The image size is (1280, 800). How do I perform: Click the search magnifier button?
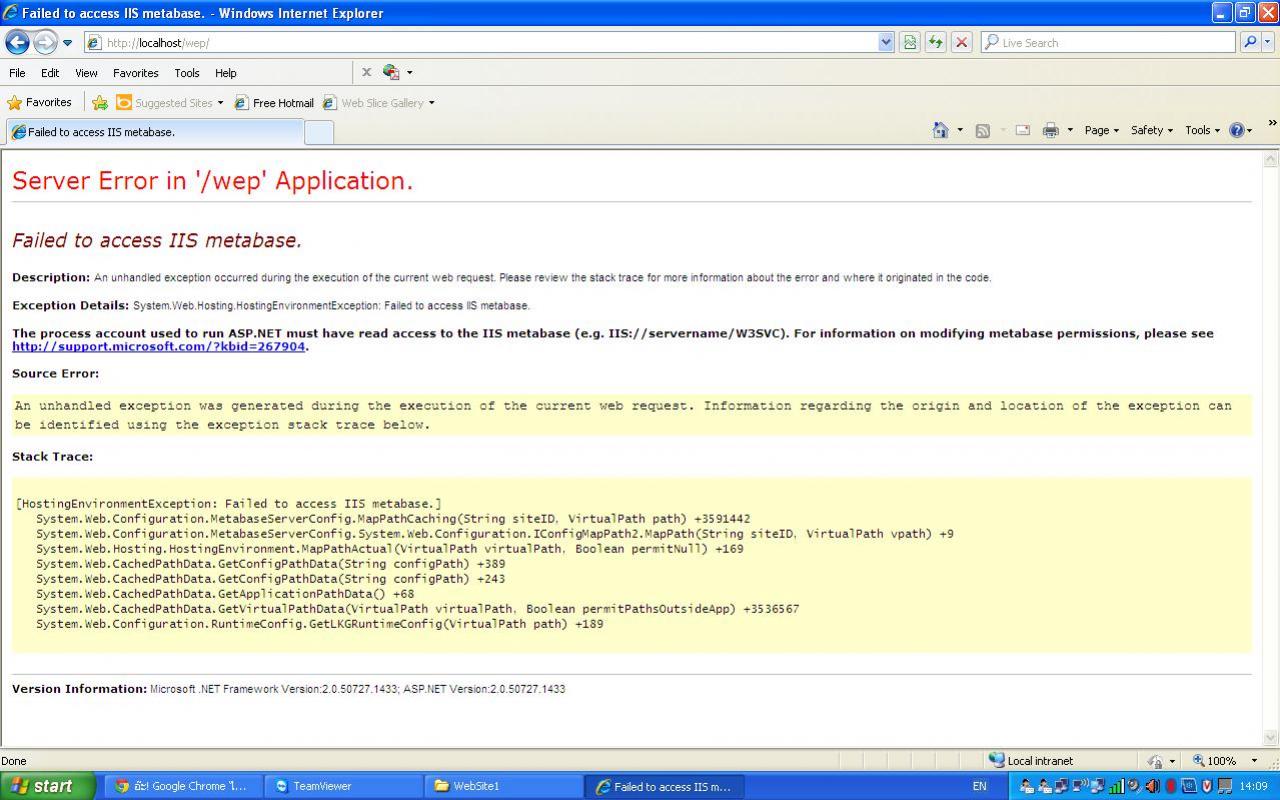click(x=1249, y=42)
